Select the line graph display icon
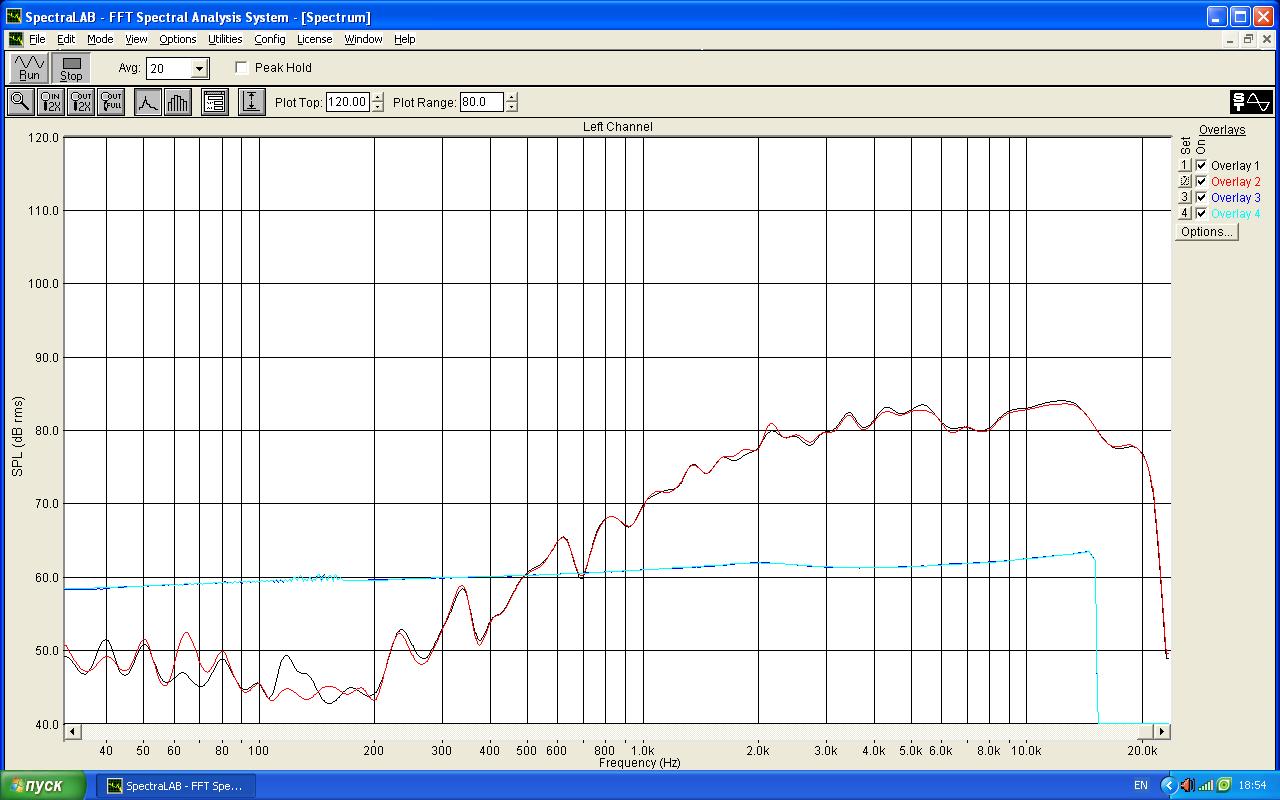The width and height of the screenshot is (1280, 800). coord(148,102)
